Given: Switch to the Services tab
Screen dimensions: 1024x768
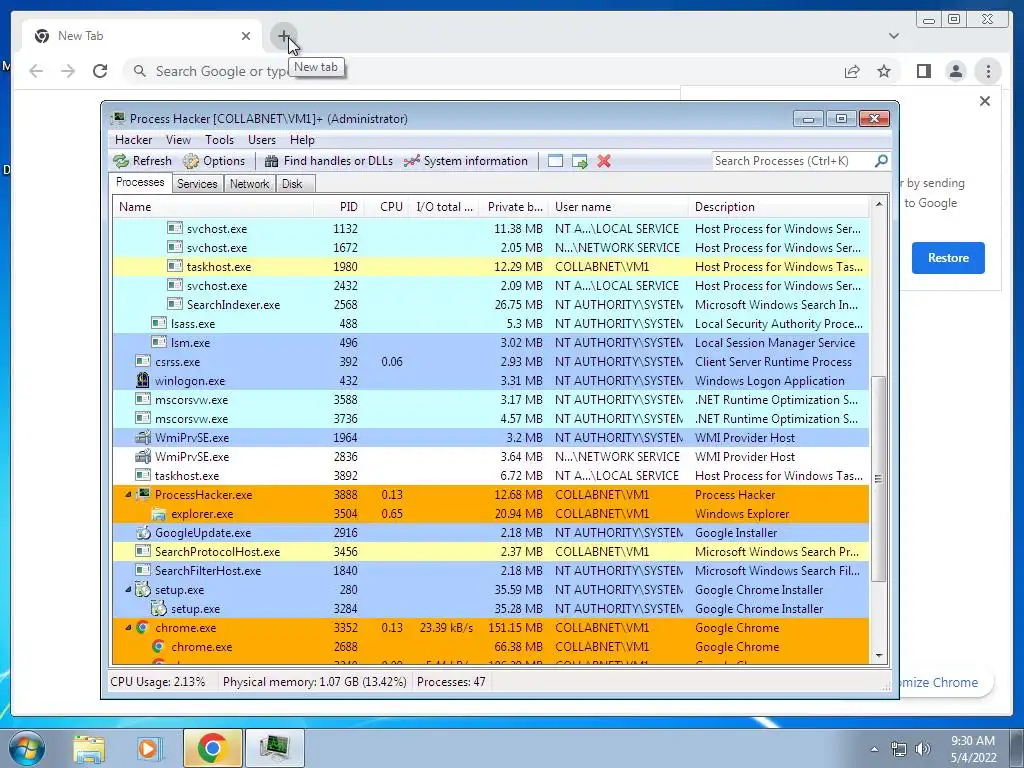Looking at the screenshot, I should pyautogui.click(x=197, y=184).
